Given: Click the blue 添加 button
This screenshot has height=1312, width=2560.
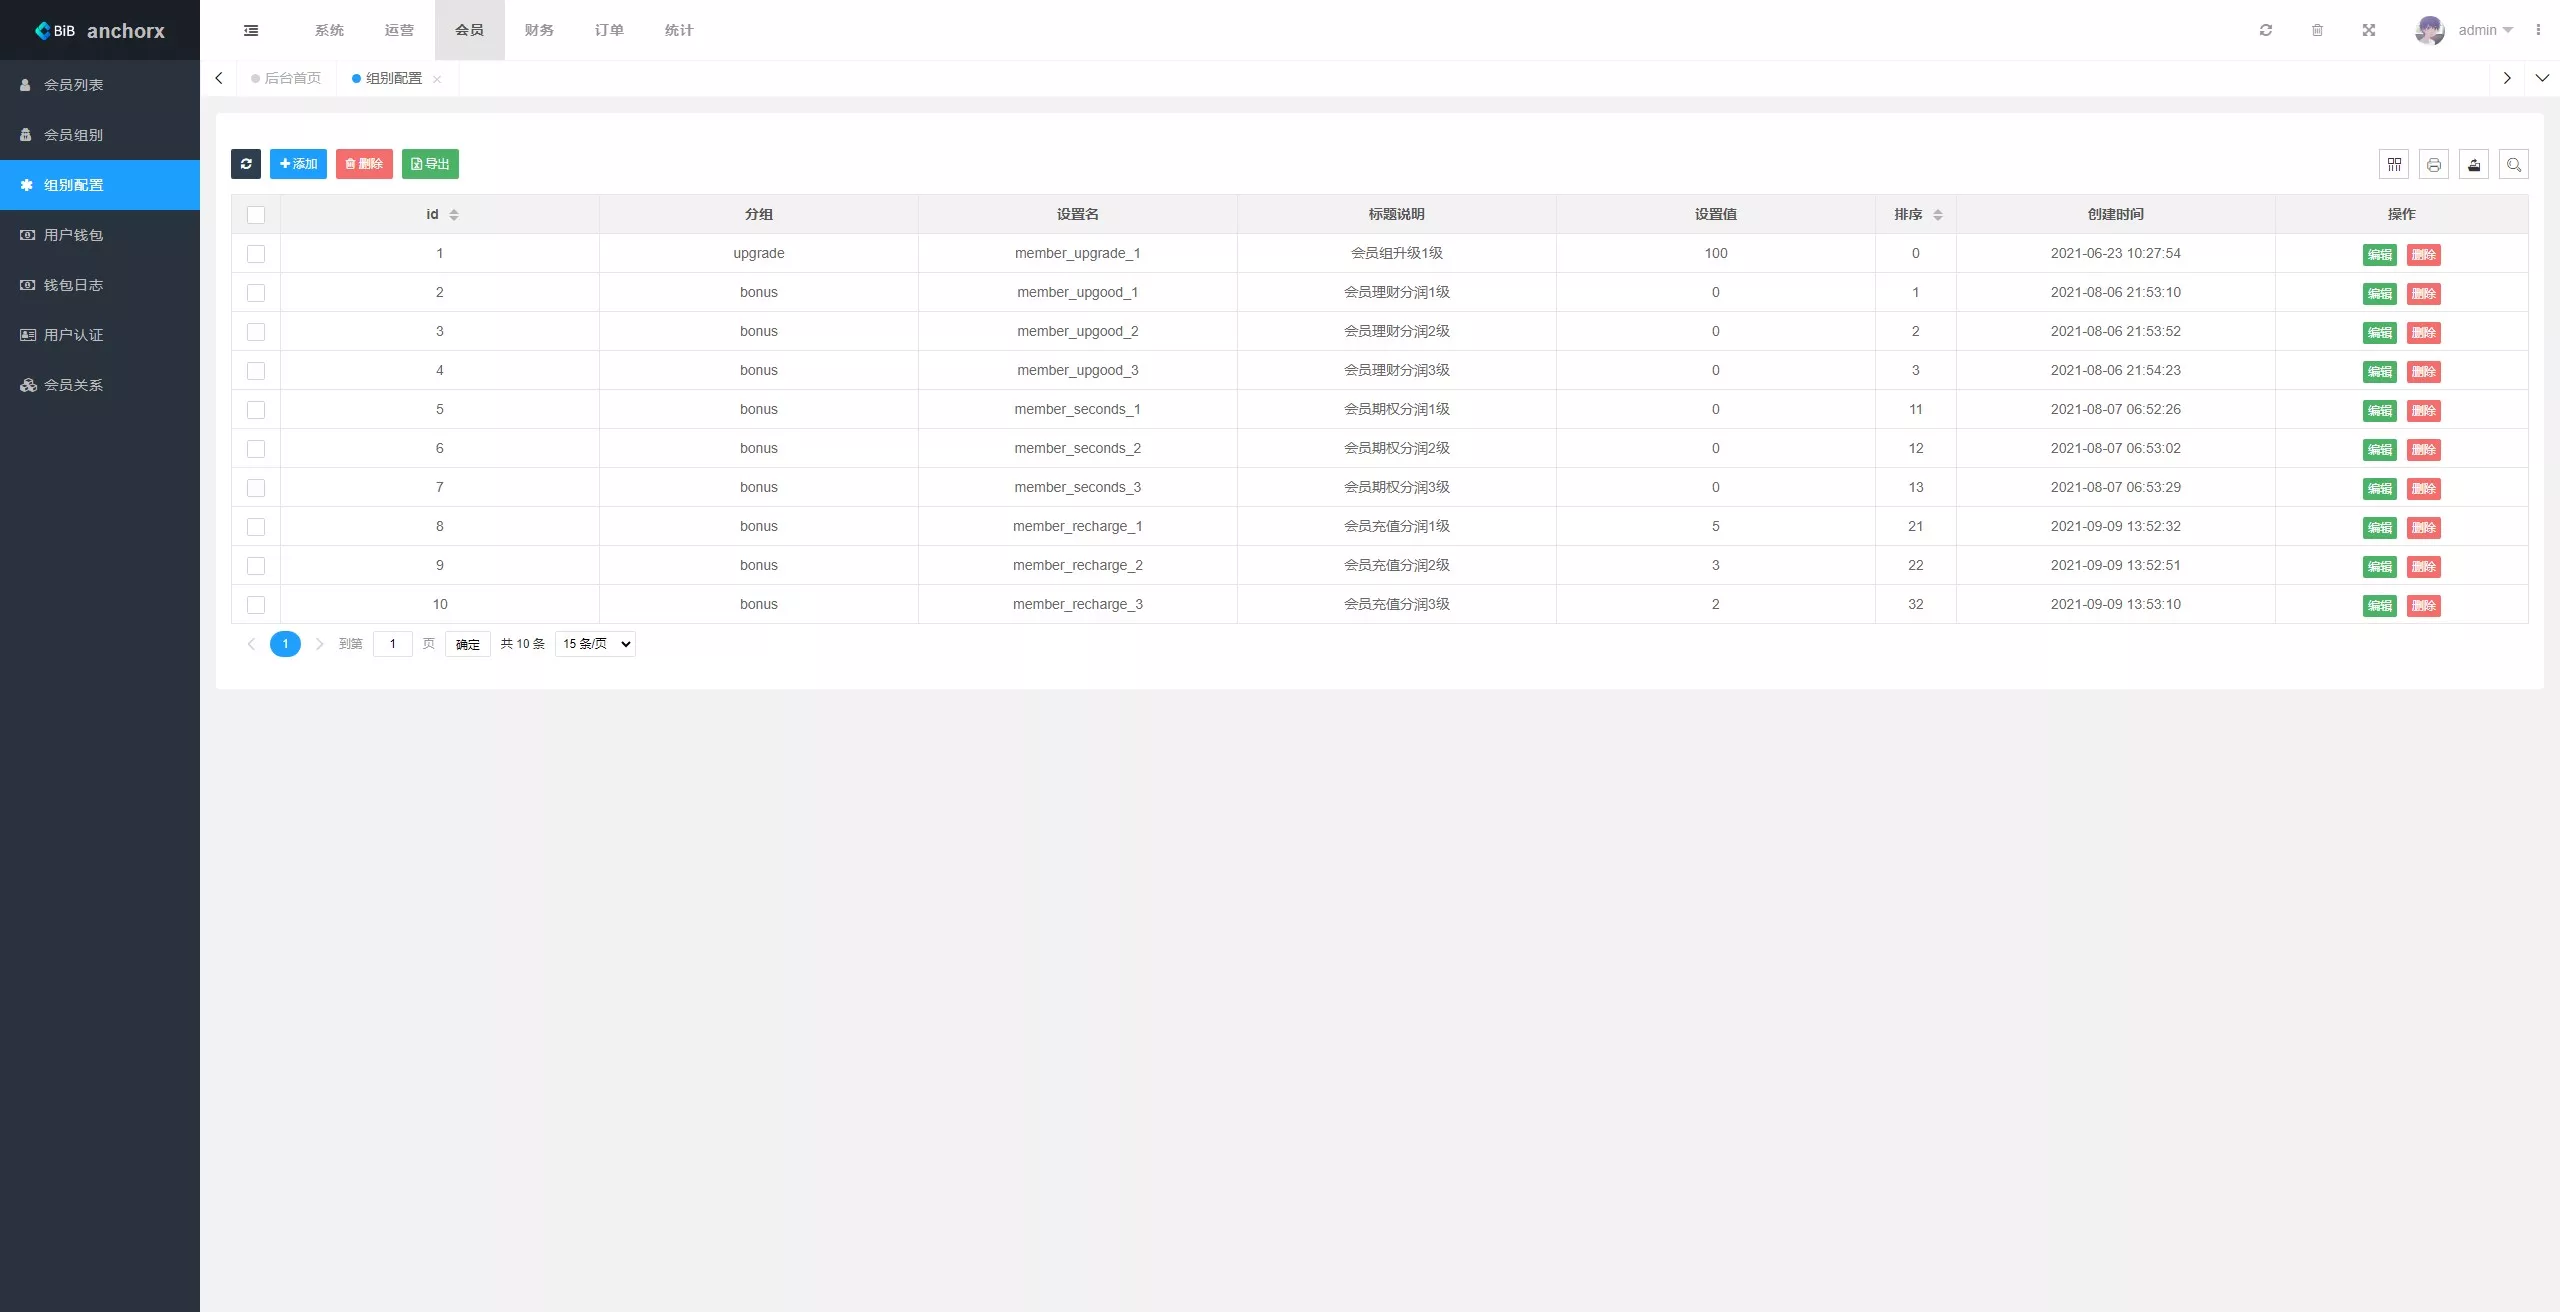Looking at the screenshot, I should point(298,164).
